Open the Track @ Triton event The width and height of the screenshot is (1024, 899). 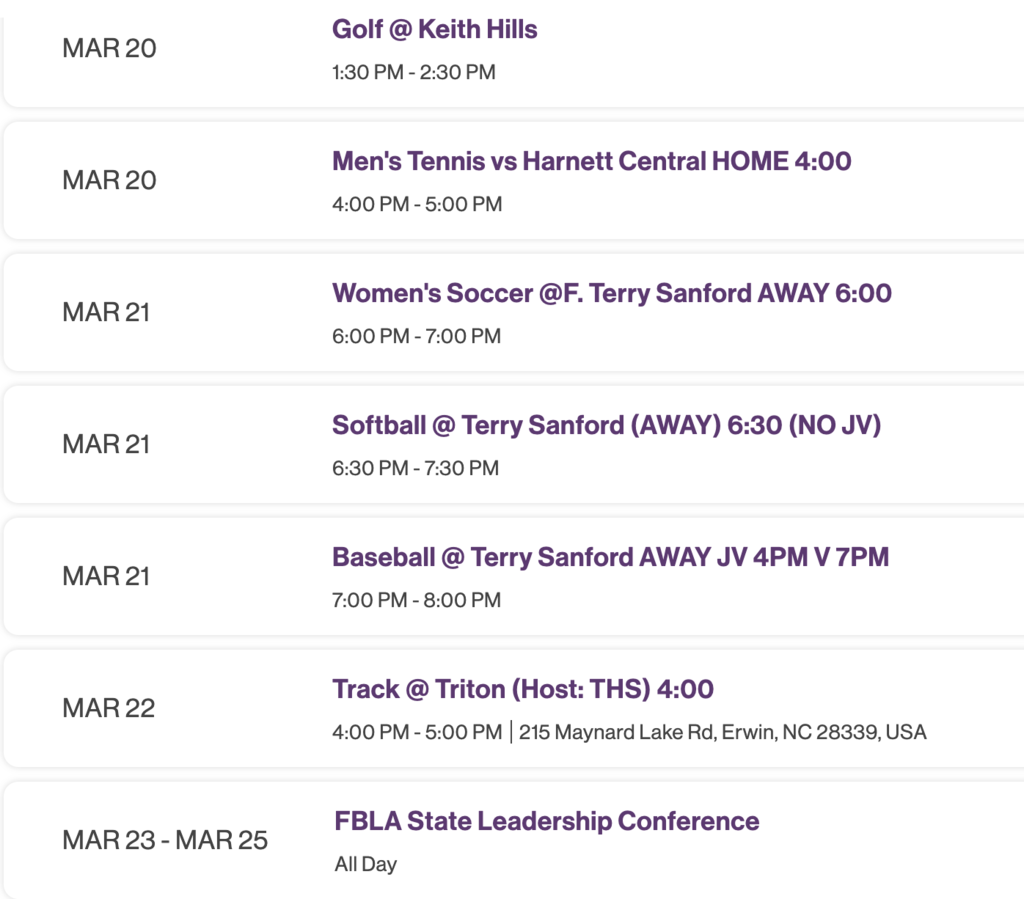(523, 689)
